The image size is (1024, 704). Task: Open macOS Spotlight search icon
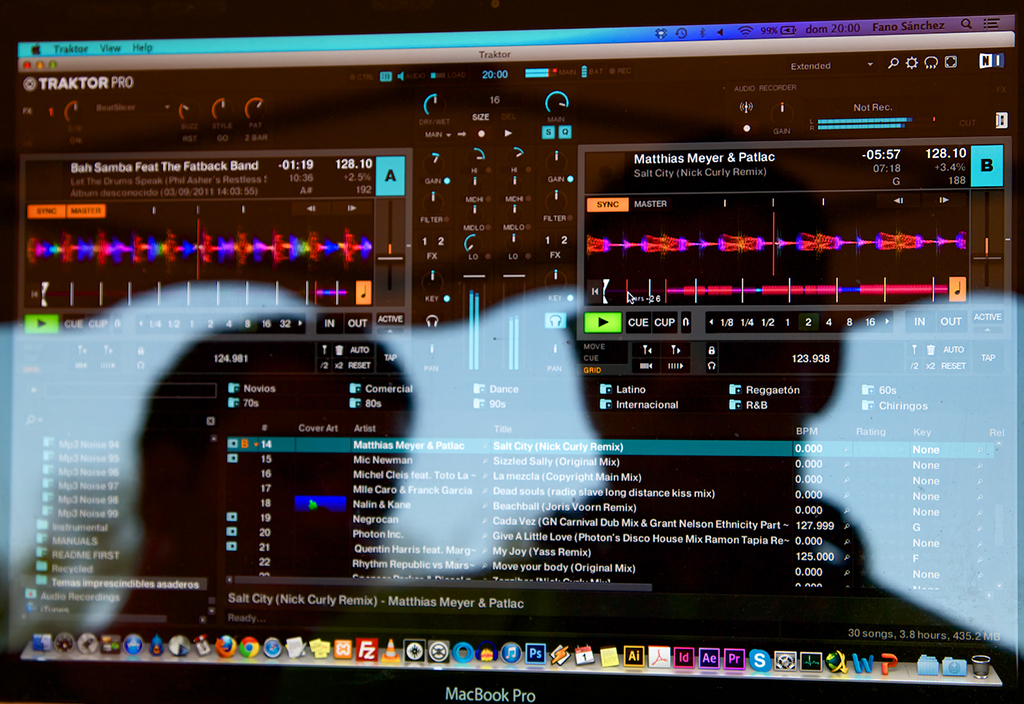coord(966,24)
